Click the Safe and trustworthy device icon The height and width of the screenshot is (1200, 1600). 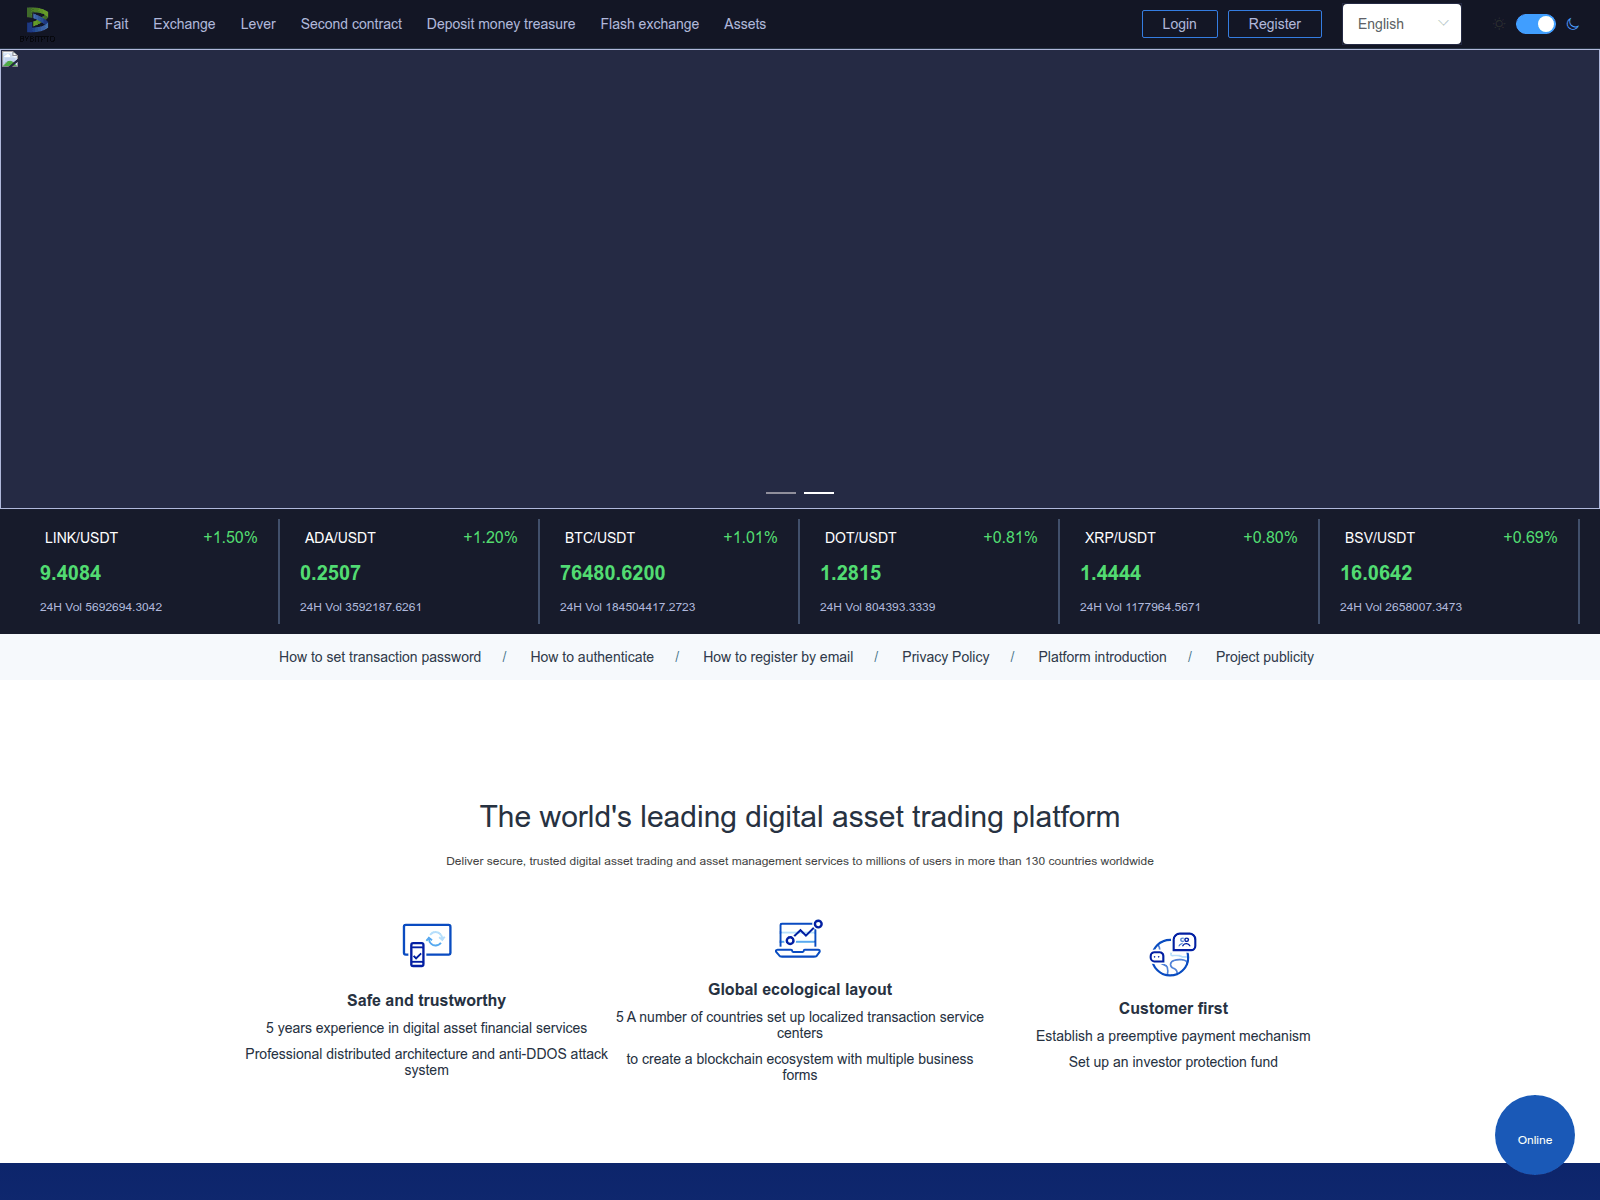pos(427,945)
